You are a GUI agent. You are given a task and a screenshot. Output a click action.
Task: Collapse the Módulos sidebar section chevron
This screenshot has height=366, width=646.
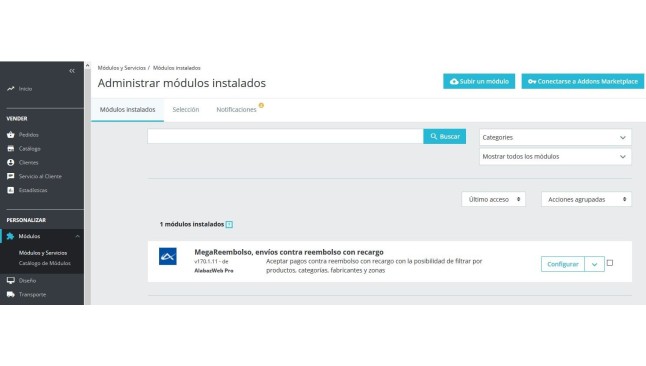[77, 236]
